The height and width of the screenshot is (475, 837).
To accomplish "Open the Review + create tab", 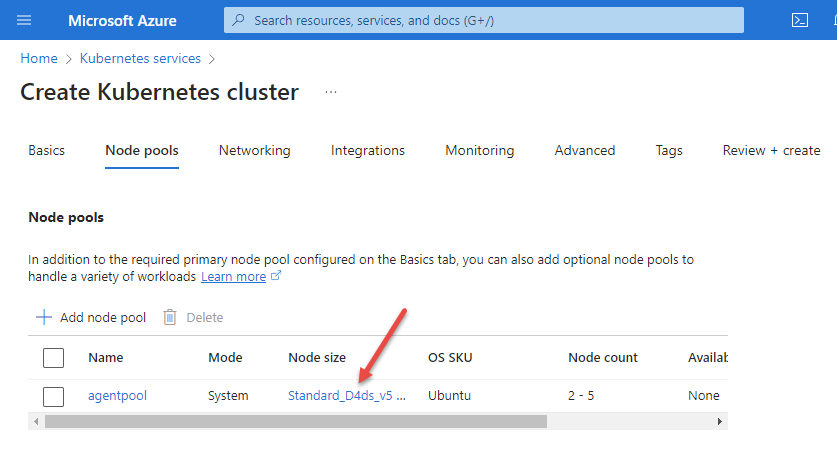I will [771, 150].
